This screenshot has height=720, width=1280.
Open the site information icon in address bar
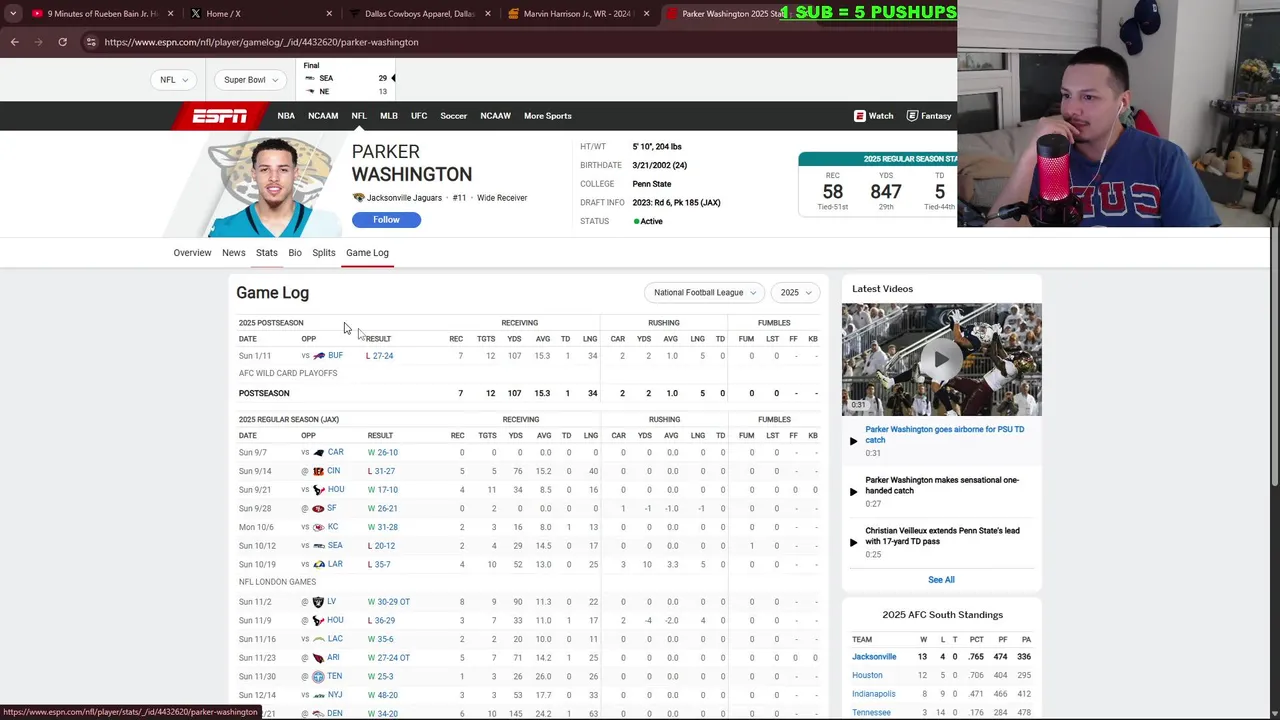pos(90,42)
